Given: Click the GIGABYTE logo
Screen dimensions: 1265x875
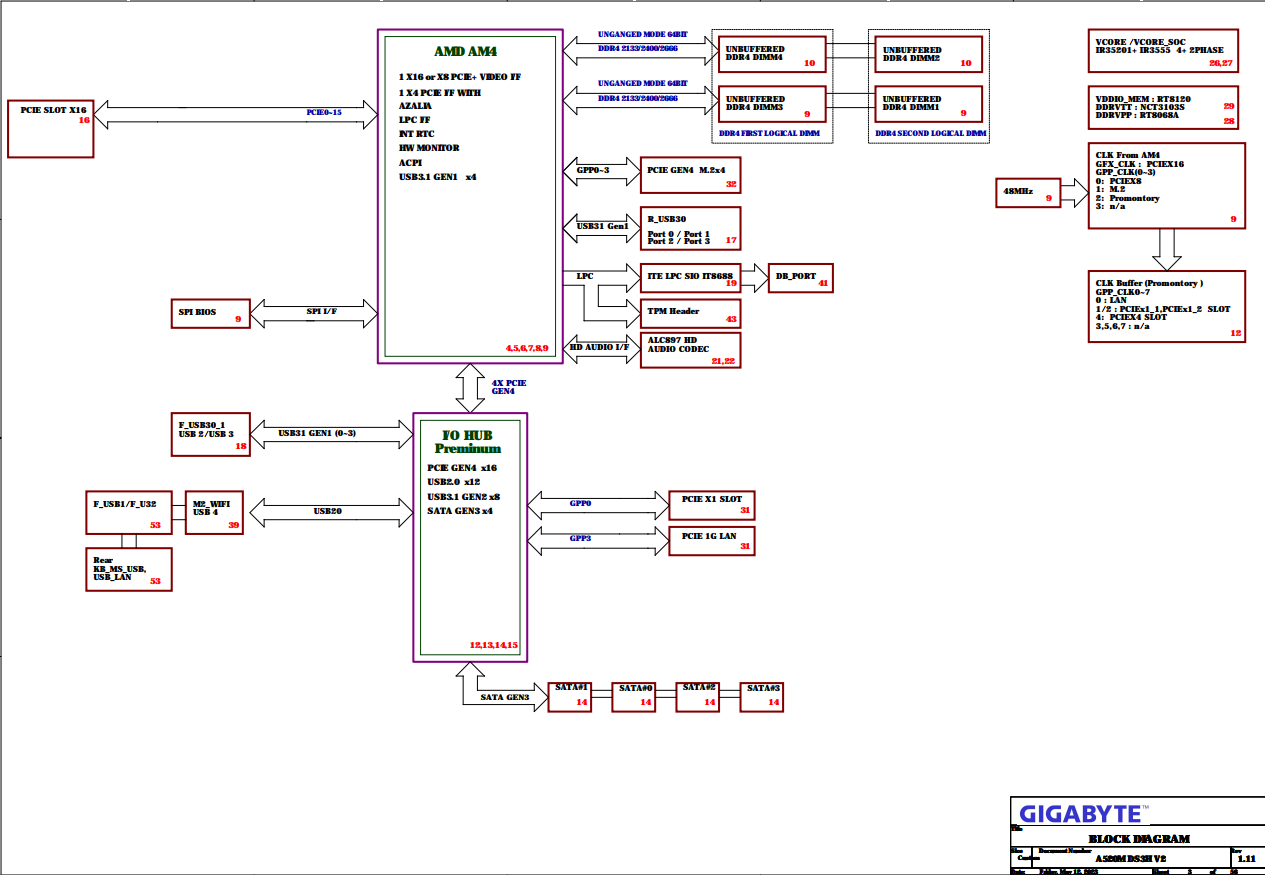Looking at the screenshot, I should click(x=1083, y=812).
